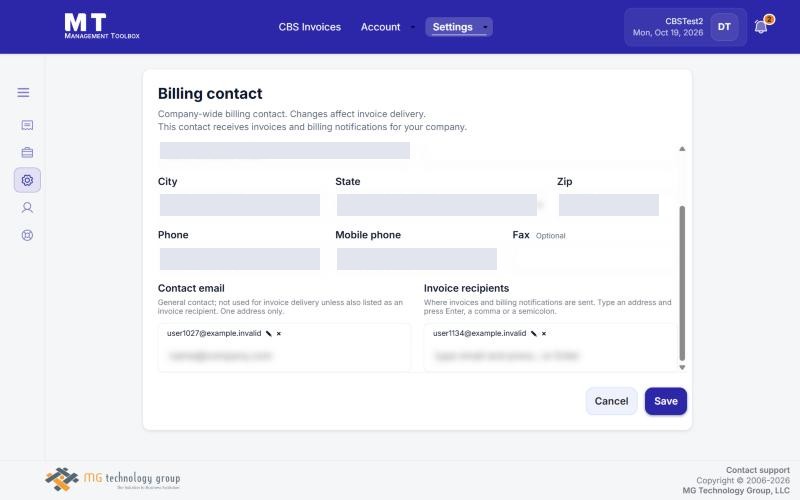Click the DT user avatar
Screen dimensions: 800x500
(724, 27)
